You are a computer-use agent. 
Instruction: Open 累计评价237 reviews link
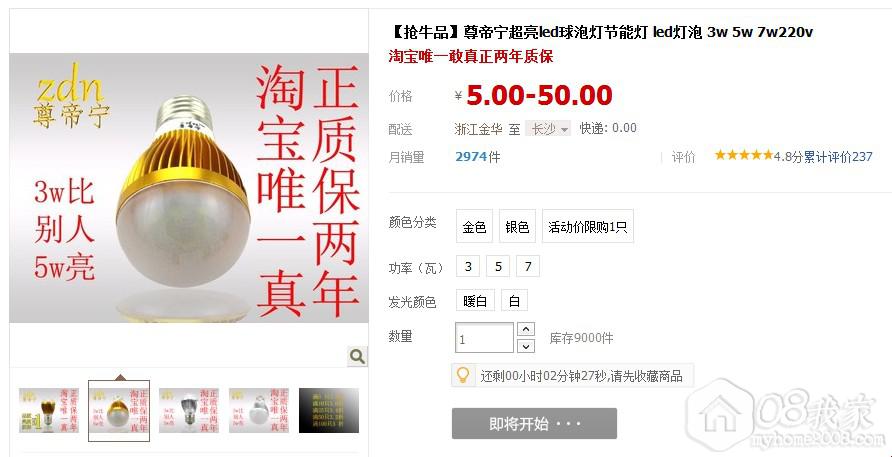tap(838, 157)
